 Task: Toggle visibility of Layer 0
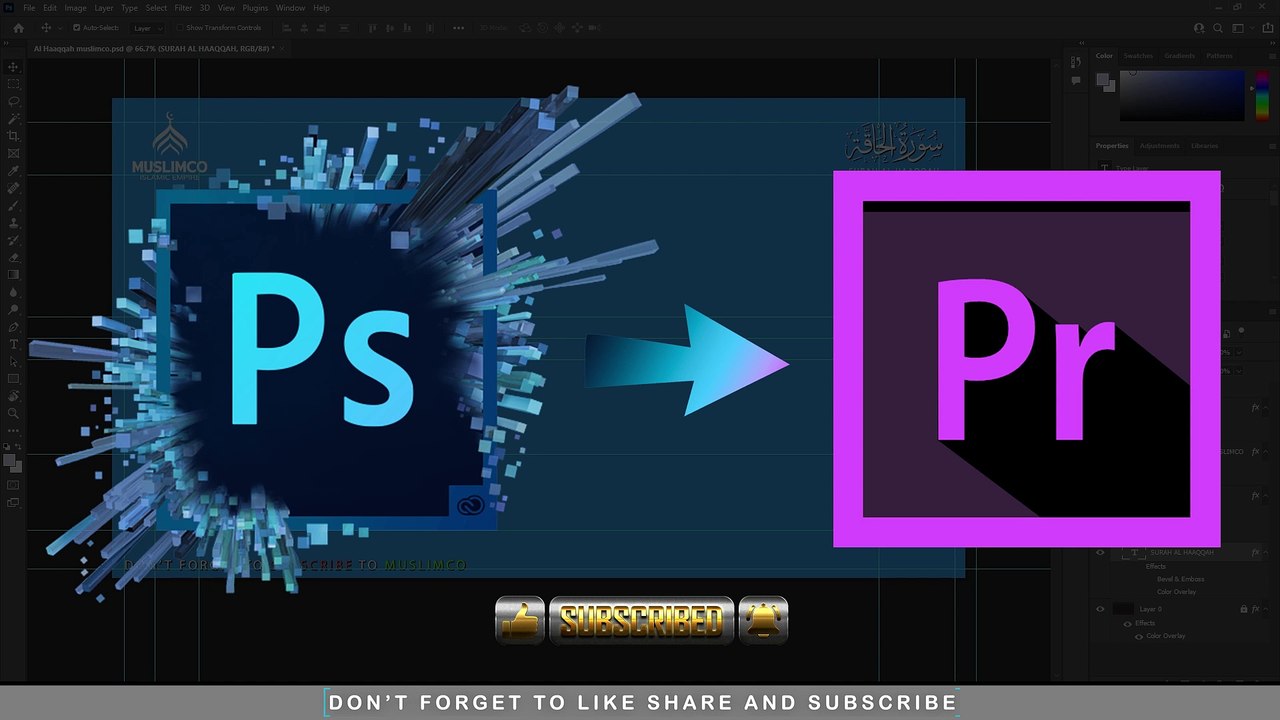pyautogui.click(x=1101, y=609)
